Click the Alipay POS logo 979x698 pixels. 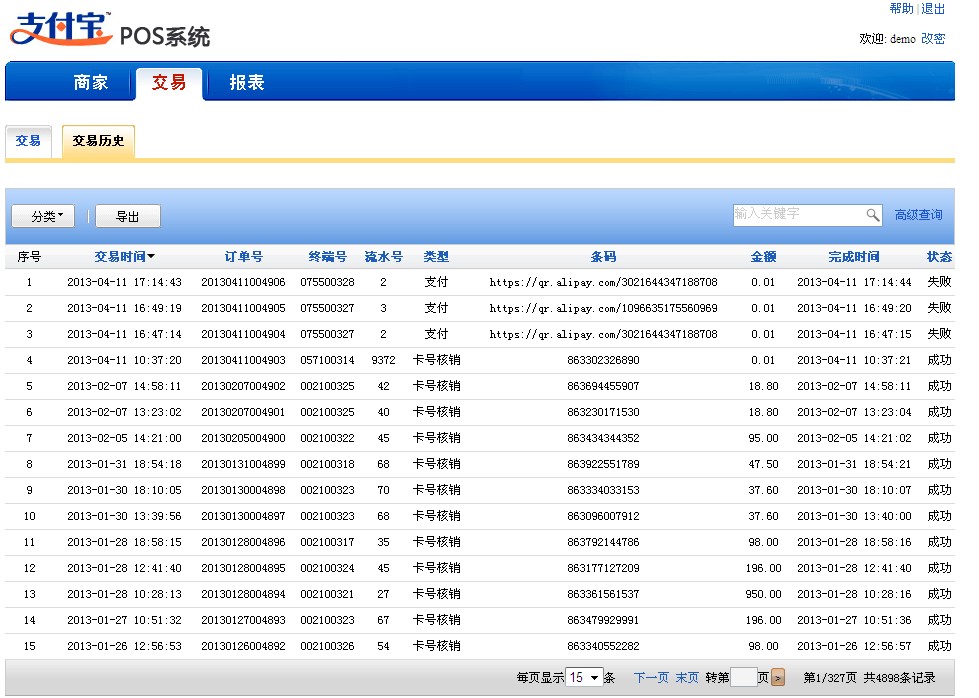[110, 29]
